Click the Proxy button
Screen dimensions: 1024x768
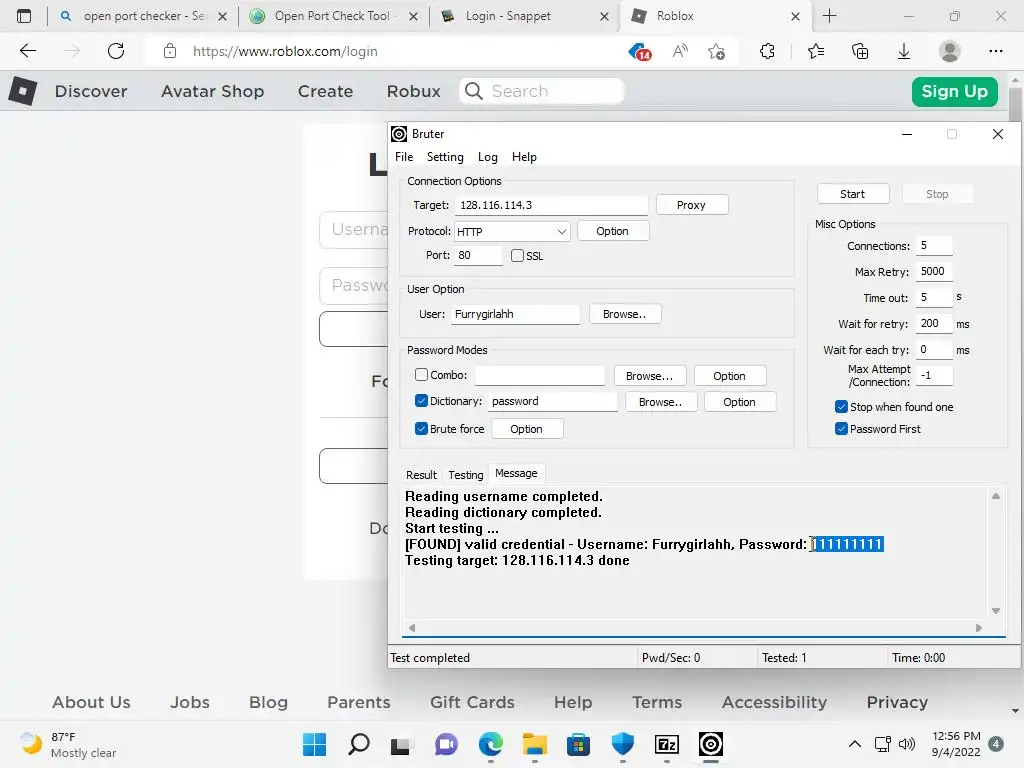[692, 205]
